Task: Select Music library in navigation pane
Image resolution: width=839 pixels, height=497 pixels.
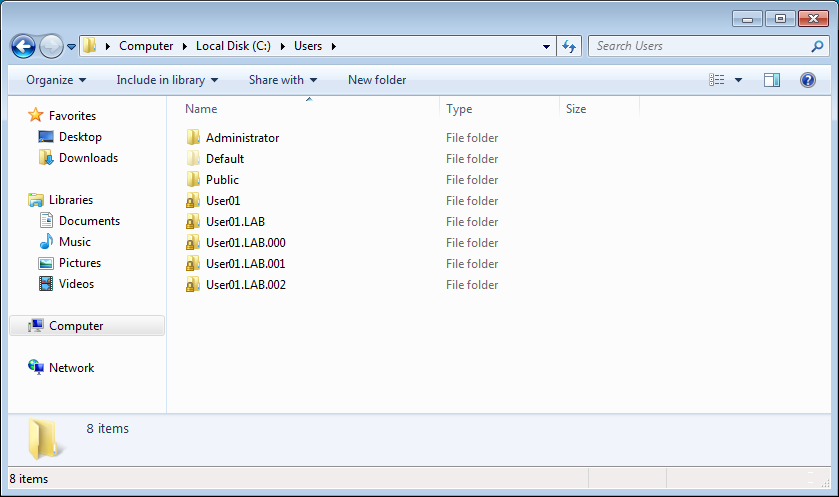Action: (x=74, y=242)
